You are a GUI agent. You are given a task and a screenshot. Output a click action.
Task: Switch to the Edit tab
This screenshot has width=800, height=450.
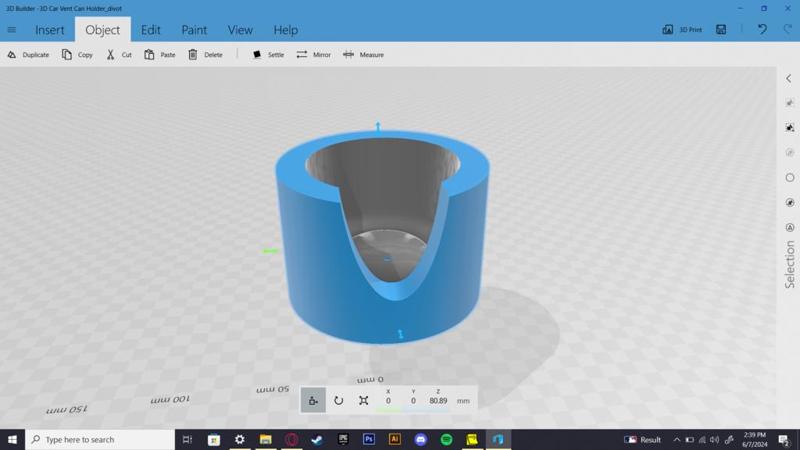(x=151, y=30)
